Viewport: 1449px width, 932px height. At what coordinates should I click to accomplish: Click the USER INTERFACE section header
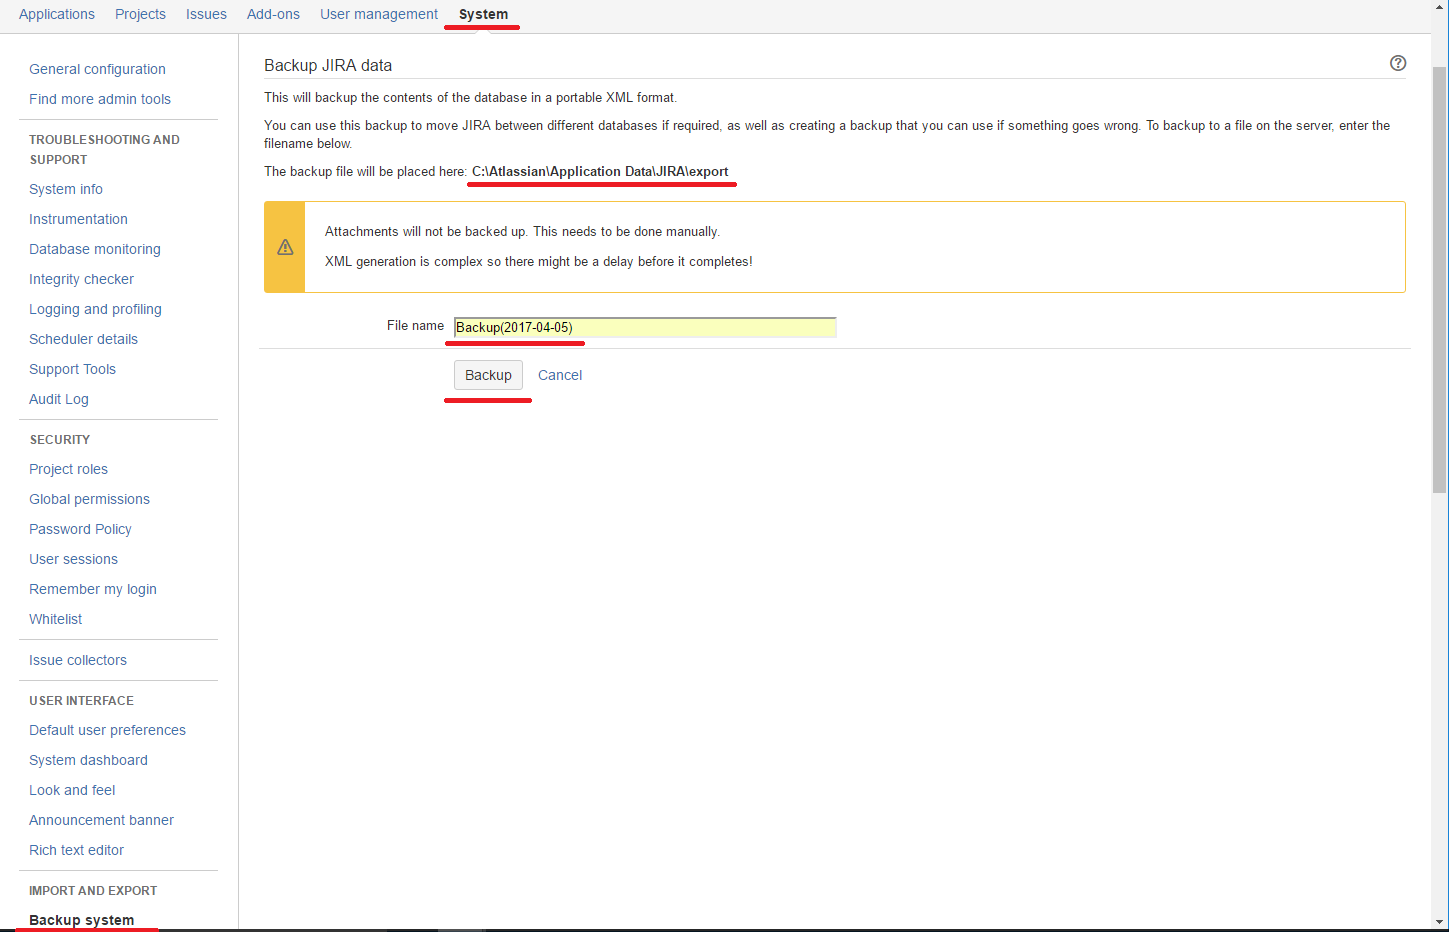[x=81, y=700]
